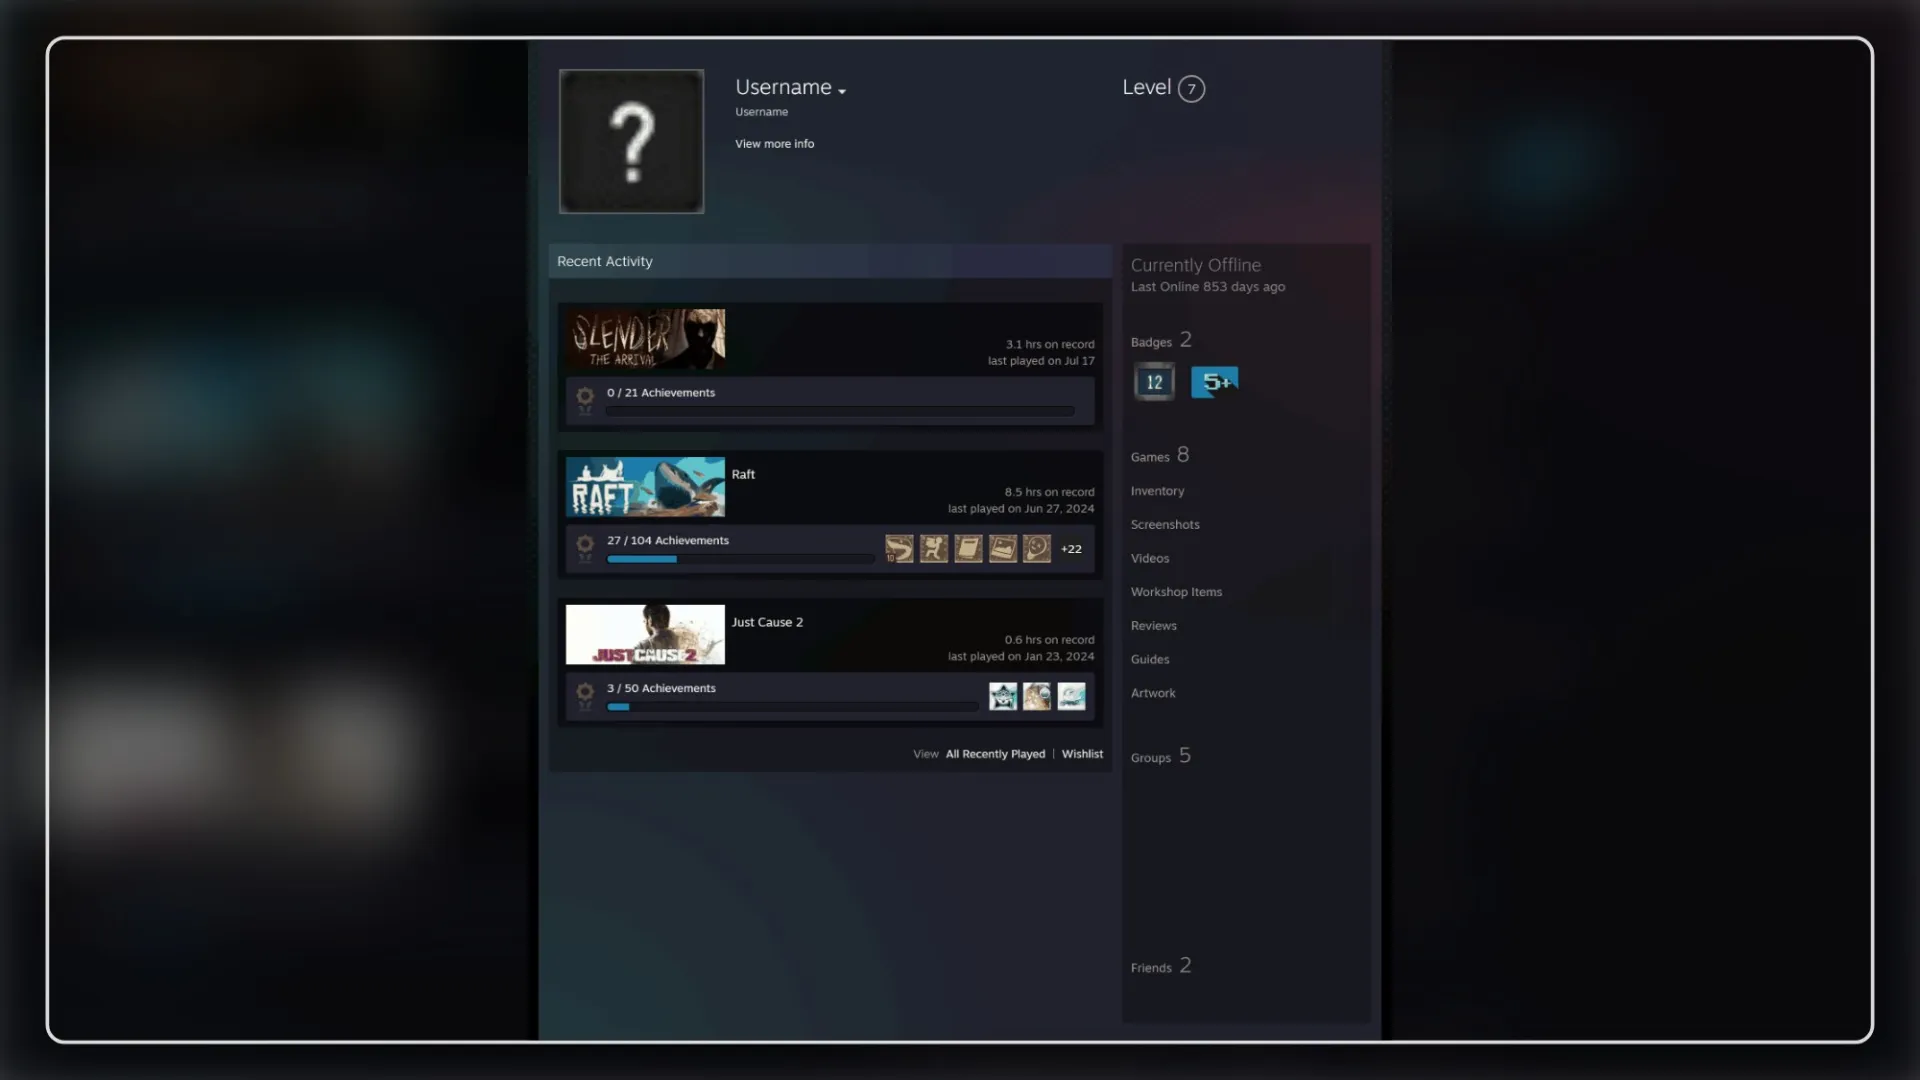Open the Inventory section
The width and height of the screenshot is (1920, 1080).
click(1157, 491)
